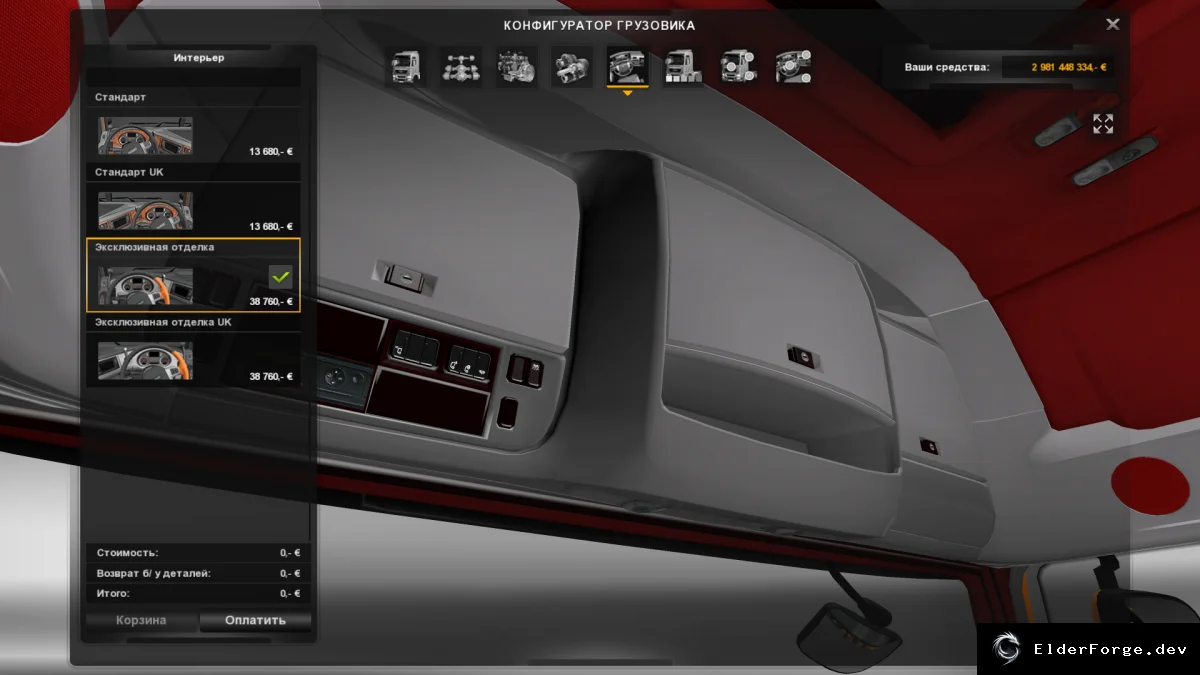The height and width of the screenshot is (675, 1200).
Task: Open the truck paint squares category icon
Action: coord(683,67)
